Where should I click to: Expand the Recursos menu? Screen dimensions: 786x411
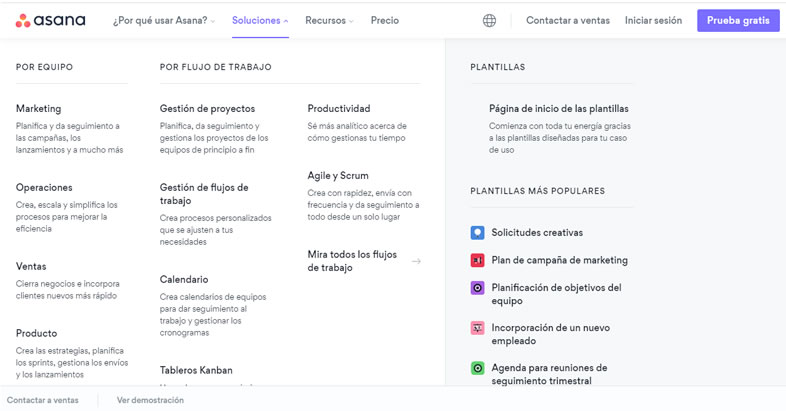[x=329, y=21]
